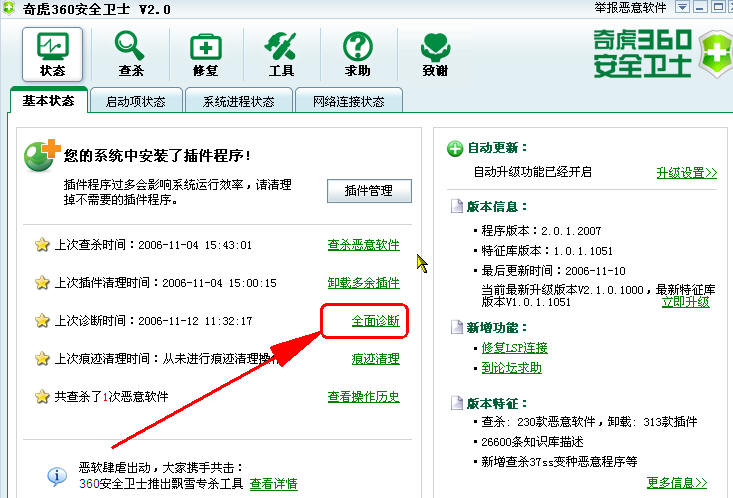This screenshot has height=498, width=733.
Task: Open the 致谢 thanks heart icon
Action: tap(435, 54)
